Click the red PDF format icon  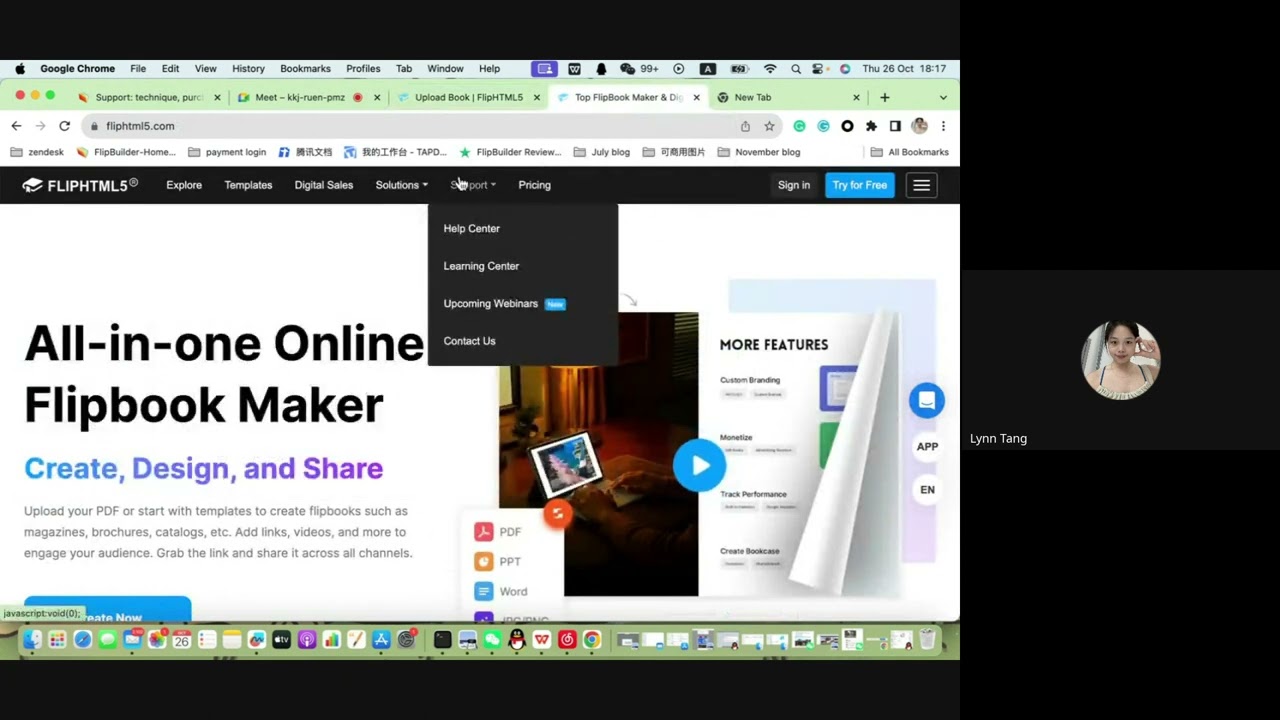click(484, 532)
